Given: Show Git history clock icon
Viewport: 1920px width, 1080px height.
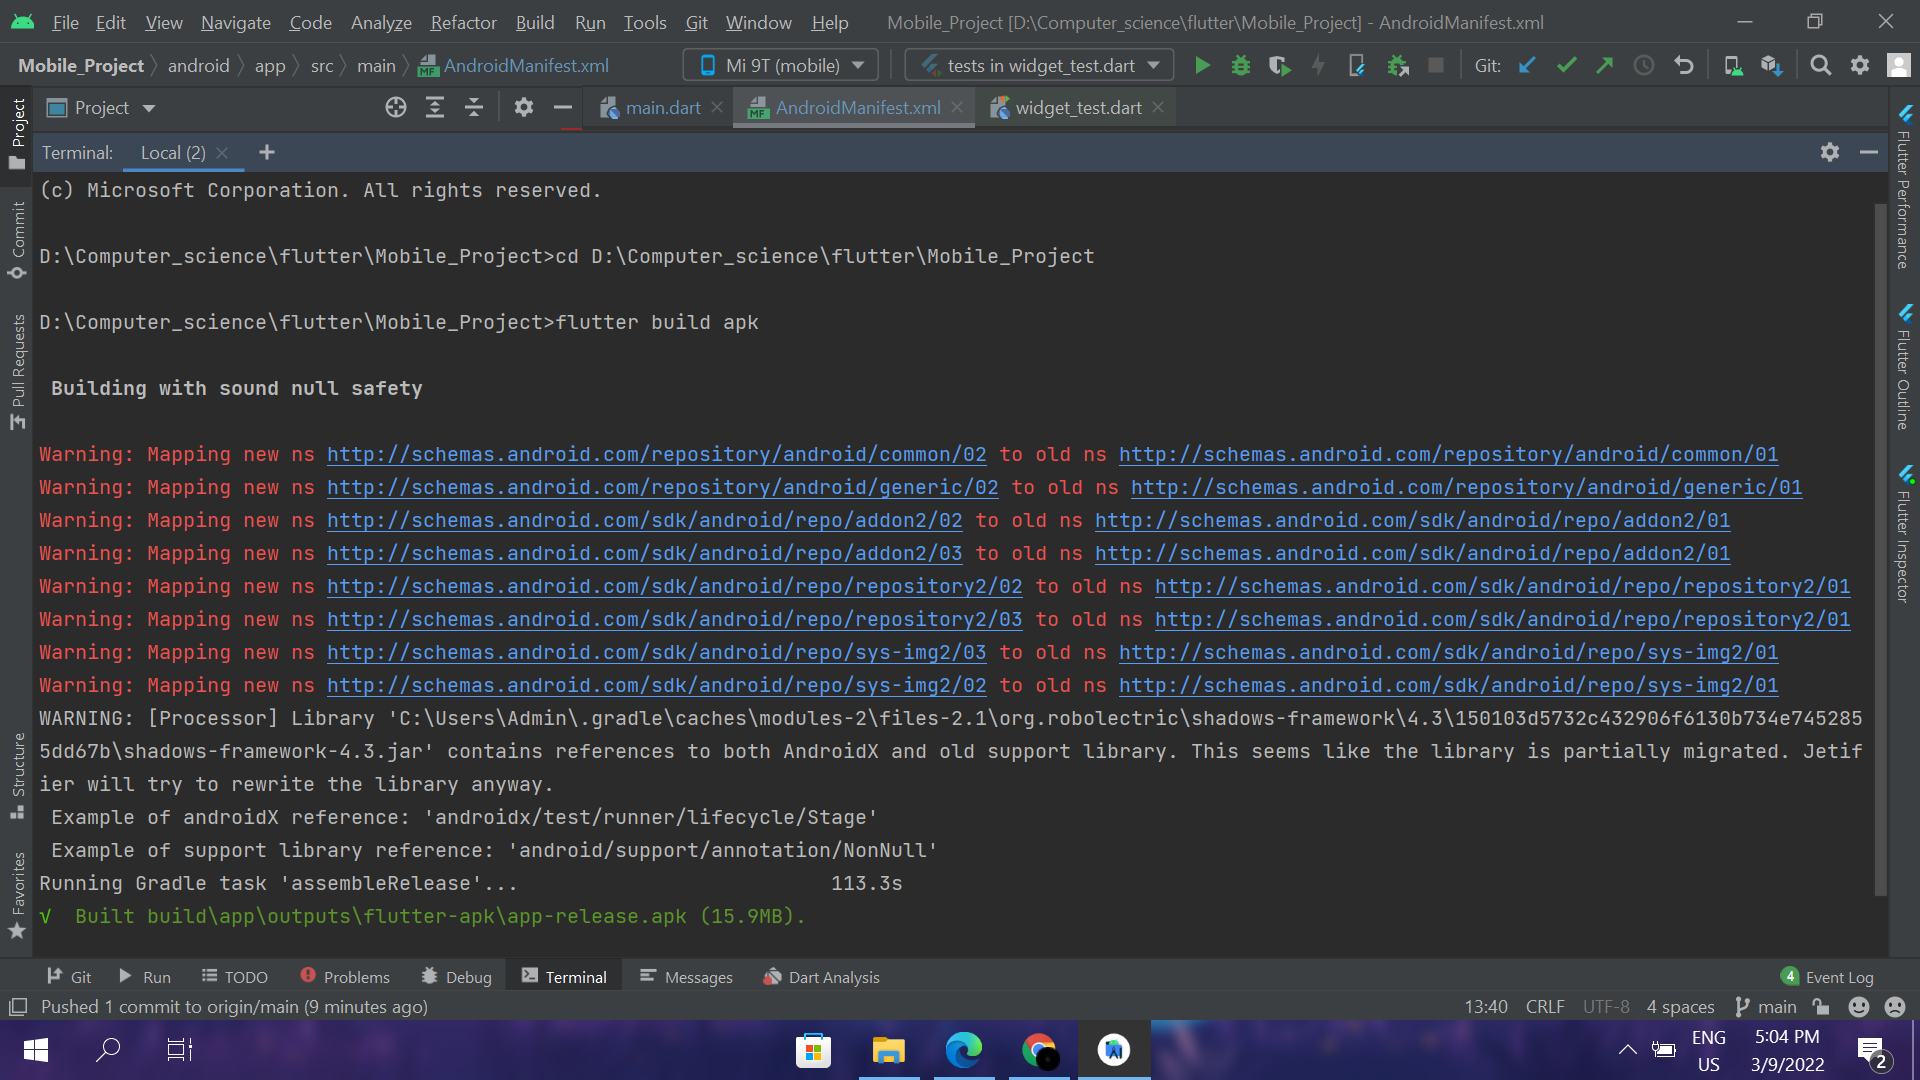Looking at the screenshot, I should [1644, 66].
